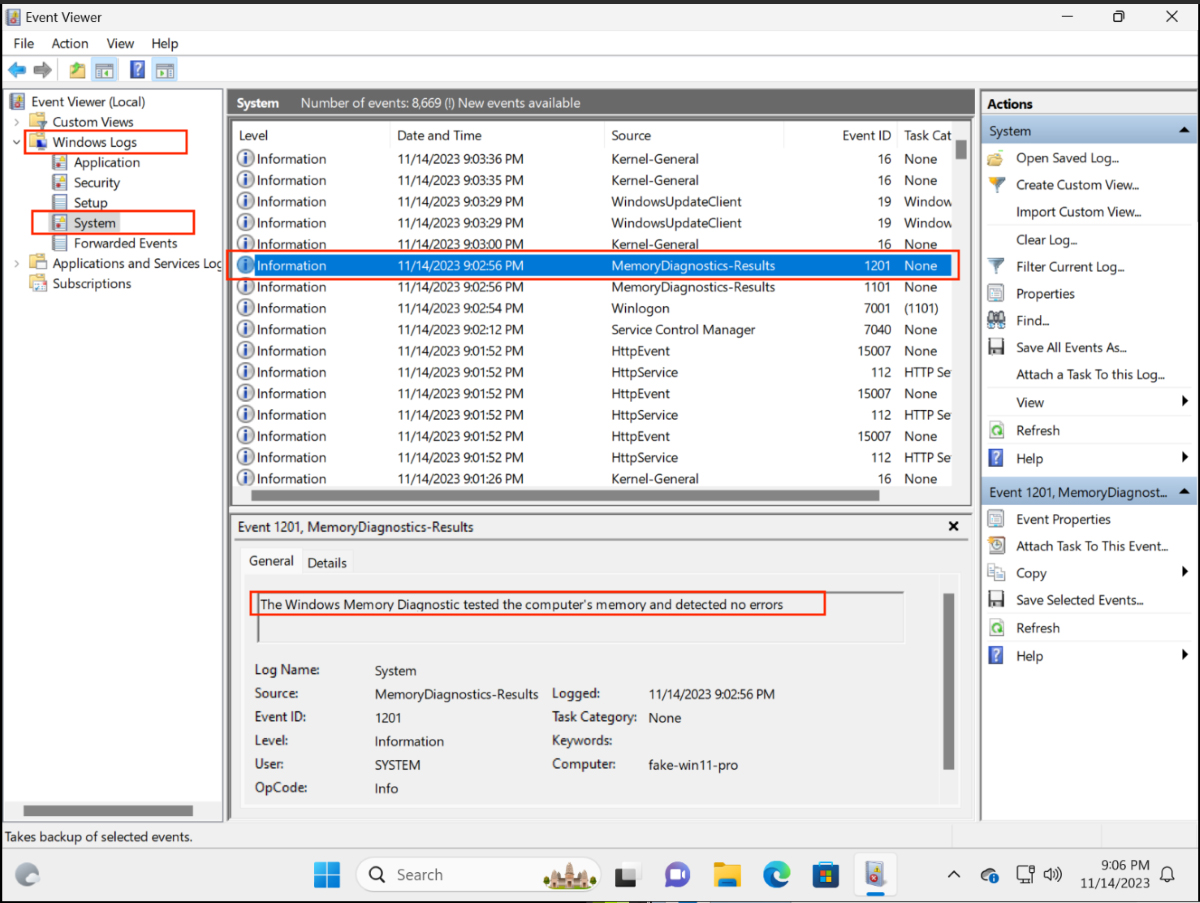Collapse the System actions group
This screenshot has height=903, width=1200.
pyautogui.click(x=1184, y=130)
